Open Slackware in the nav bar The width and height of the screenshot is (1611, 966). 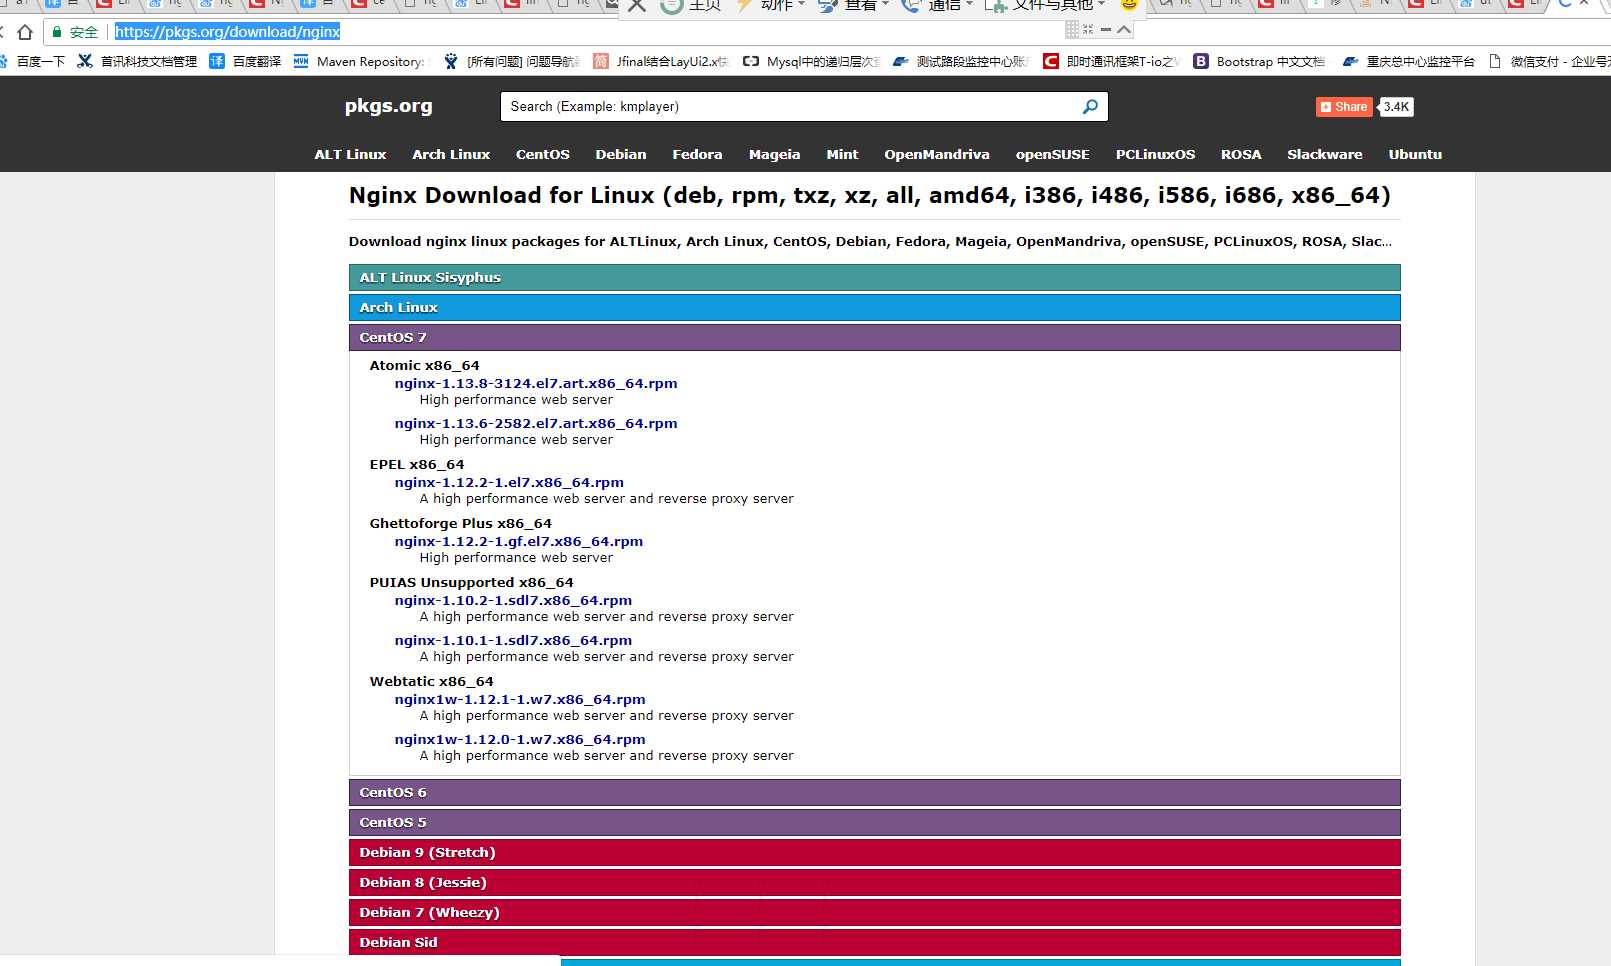[x=1325, y=154]
